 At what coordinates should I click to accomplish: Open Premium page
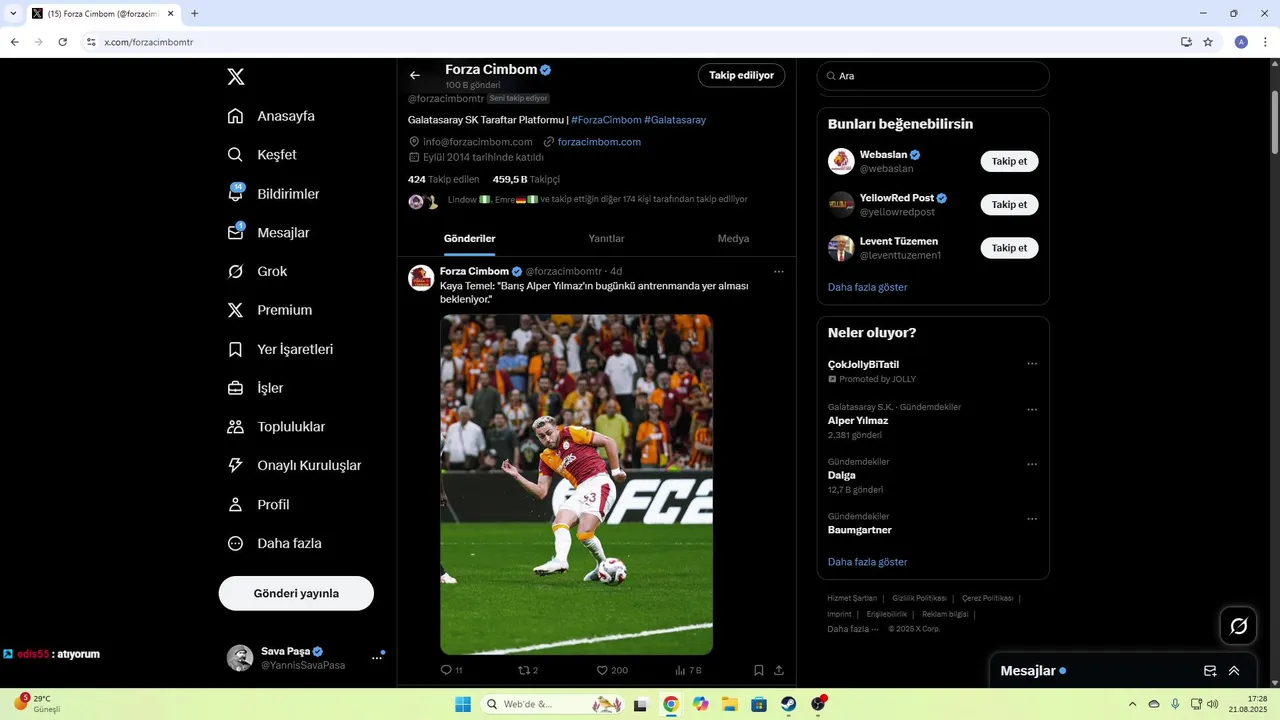(269, 311)
